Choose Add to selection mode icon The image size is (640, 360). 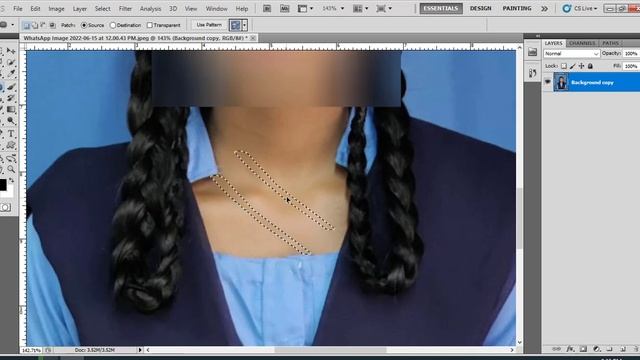pos(35,25)
